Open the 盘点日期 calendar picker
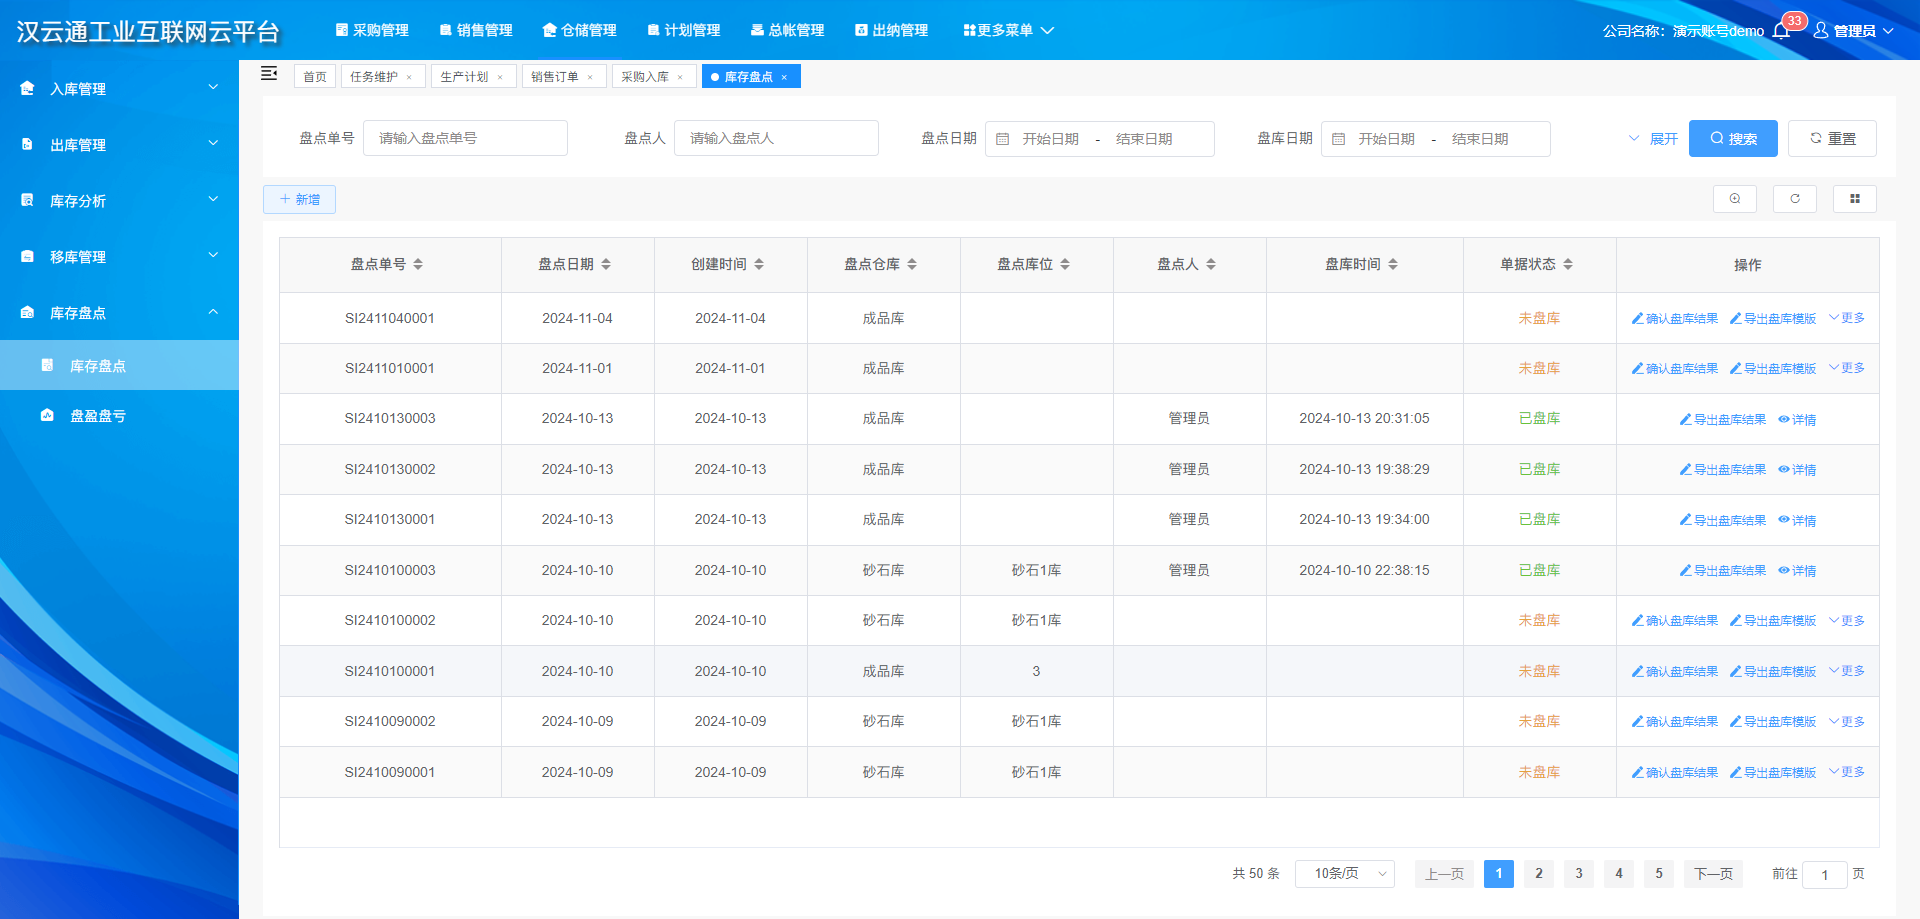 (1003, 139)
